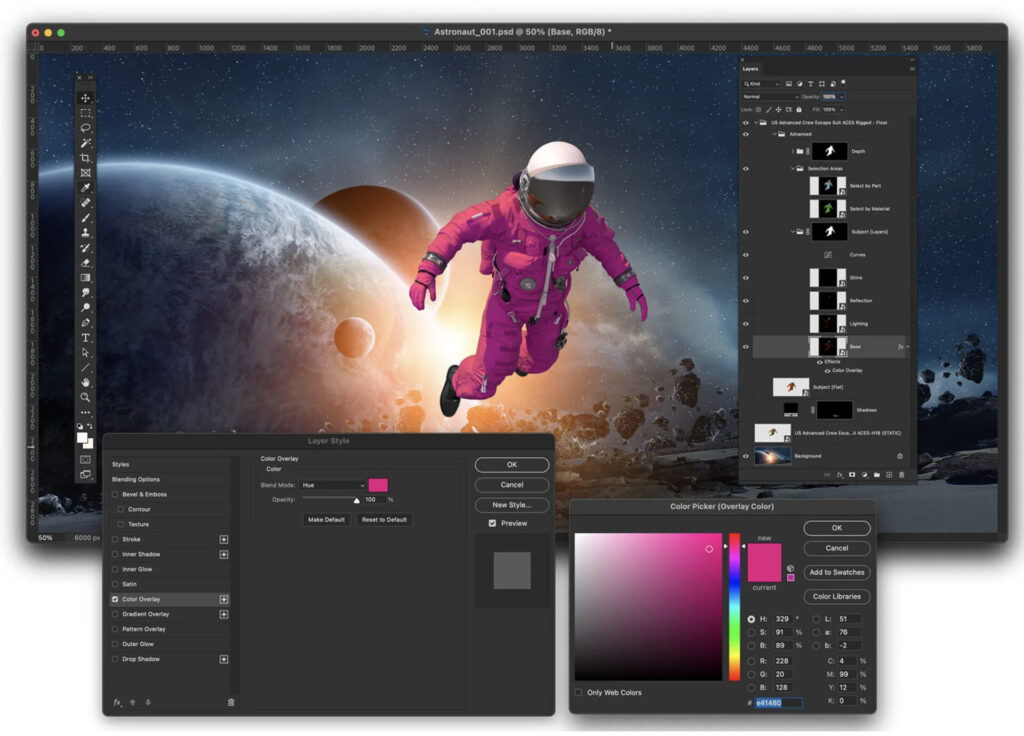Click the Make Default button
The image size is (1024, 736).
(326, 520)
